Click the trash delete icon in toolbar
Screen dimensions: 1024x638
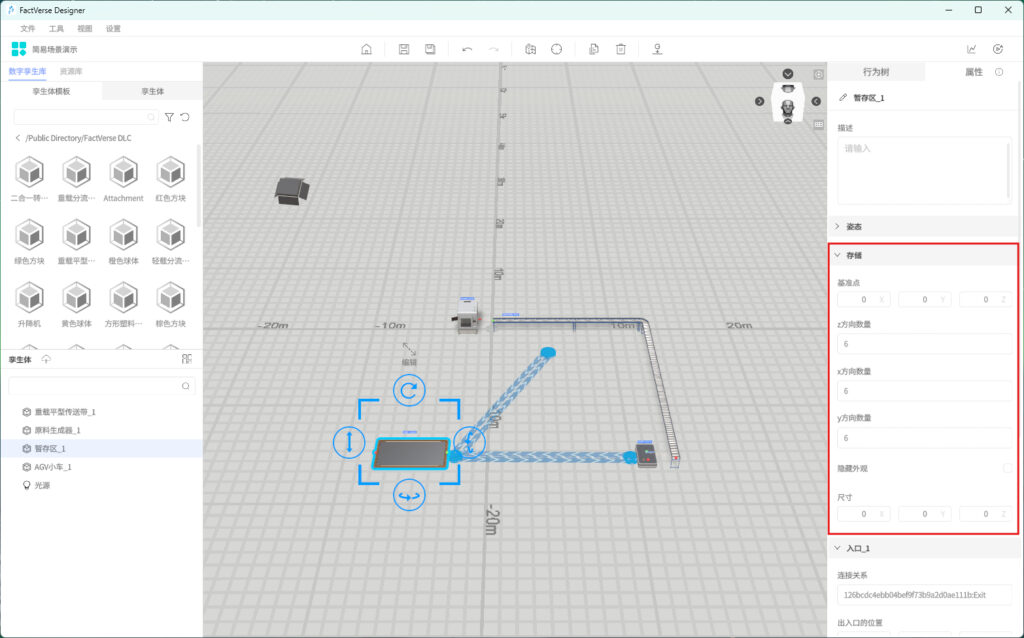tap(621, 49)
